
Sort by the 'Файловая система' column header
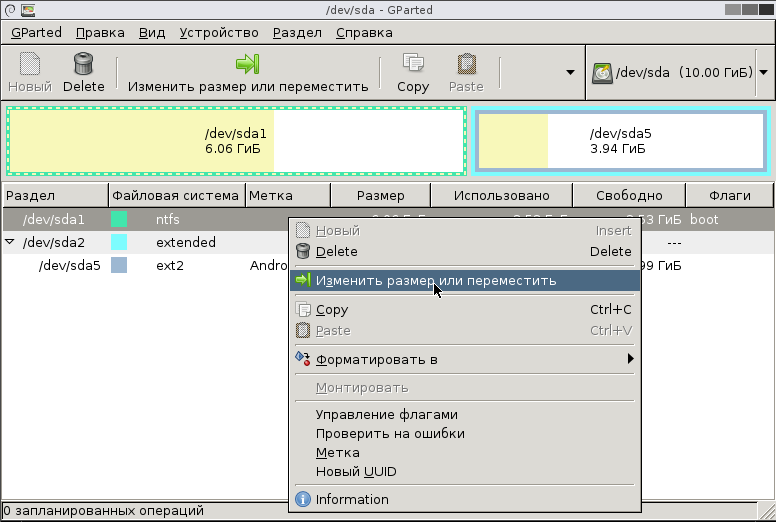177,195
